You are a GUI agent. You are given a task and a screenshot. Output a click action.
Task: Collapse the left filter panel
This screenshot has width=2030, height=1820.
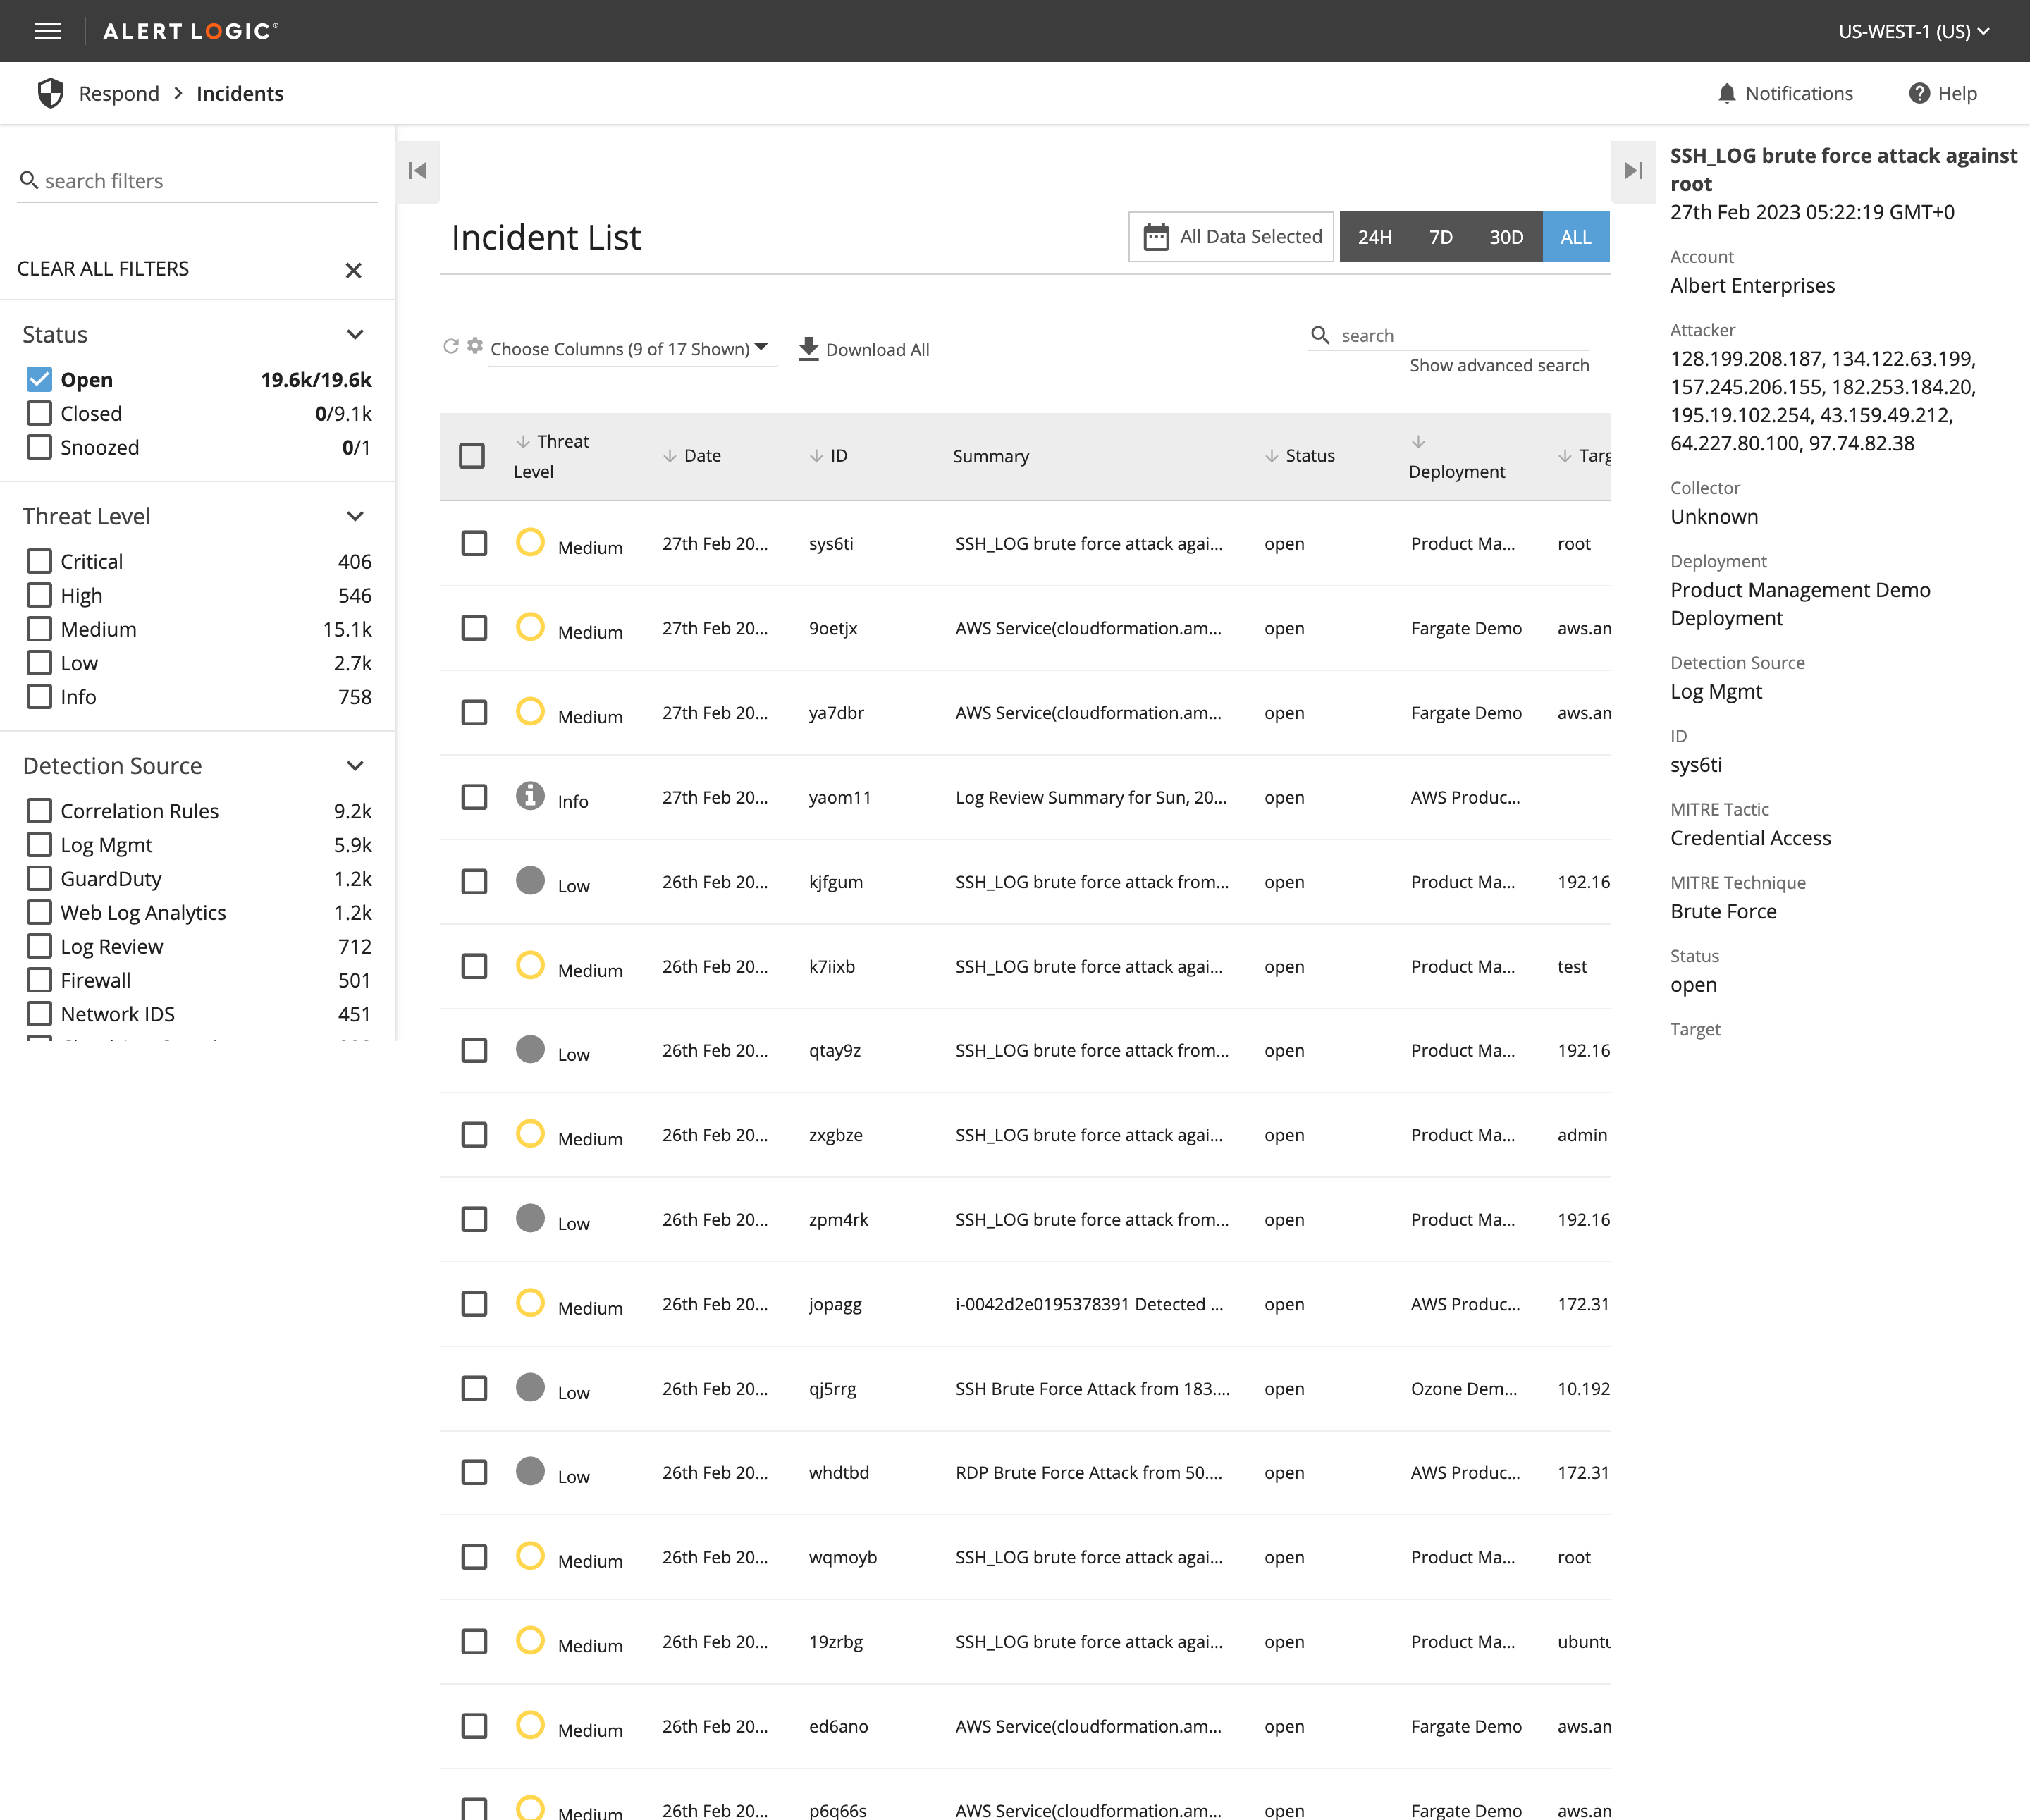[x=418, y=171]
